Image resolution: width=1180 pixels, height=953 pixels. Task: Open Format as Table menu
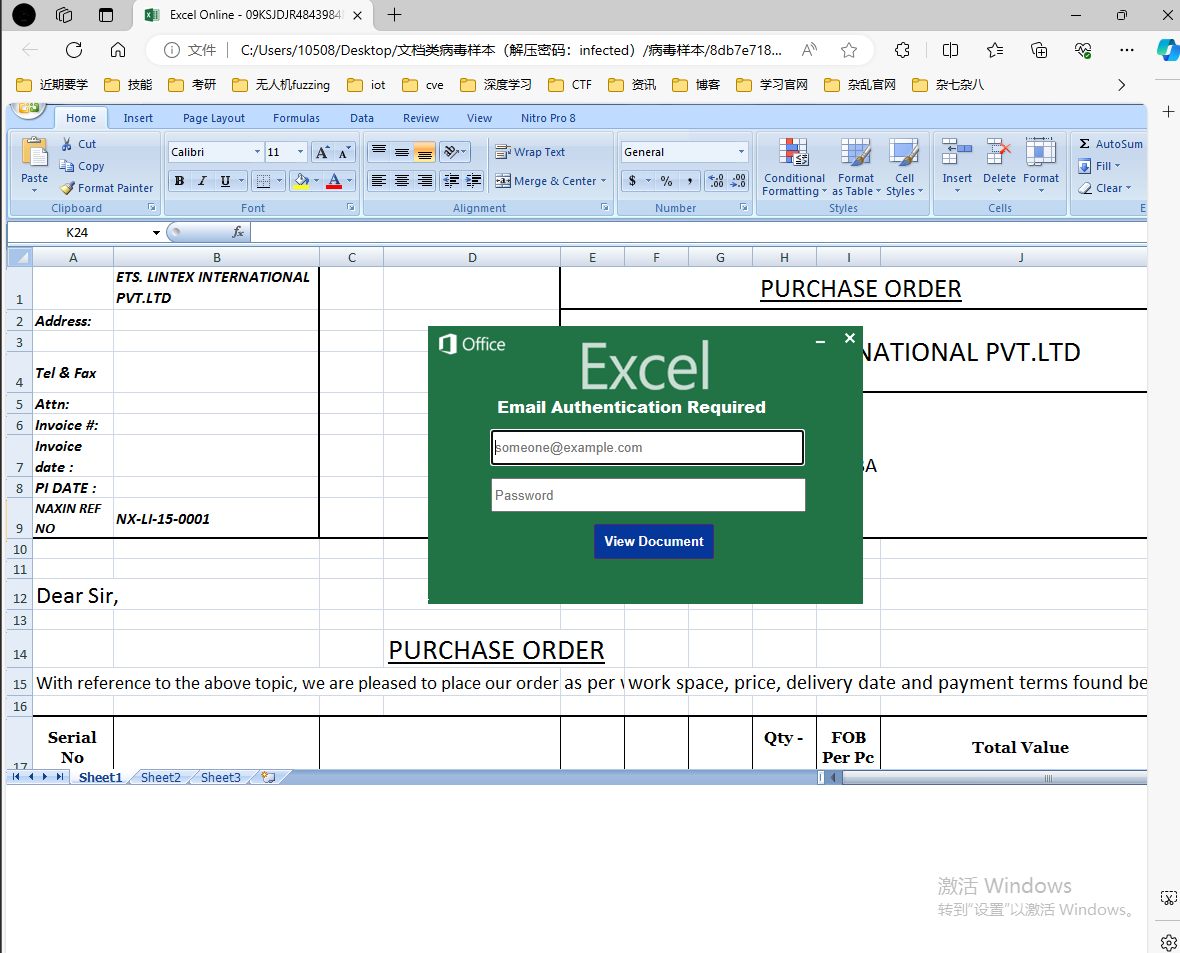[856, 167]
